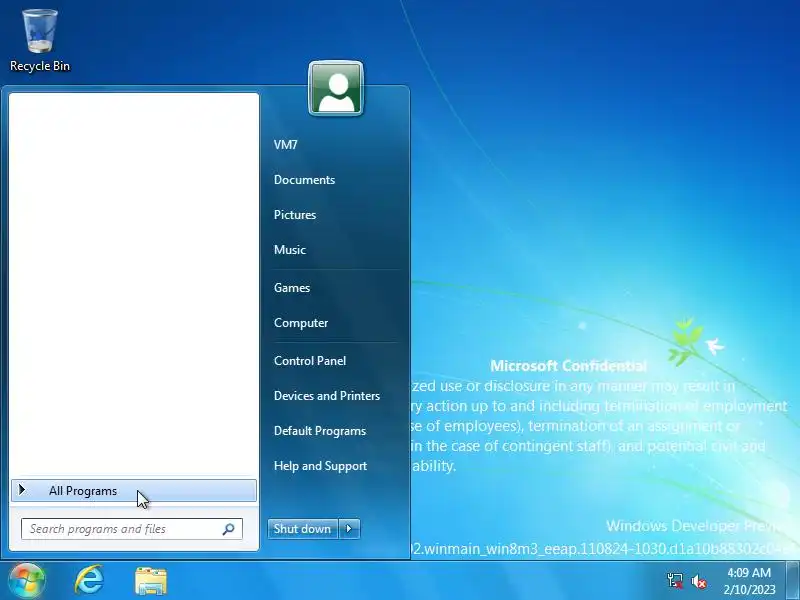Click the Search programs and files box
Screen dimensions: 800x600
(x=132, y=529)
